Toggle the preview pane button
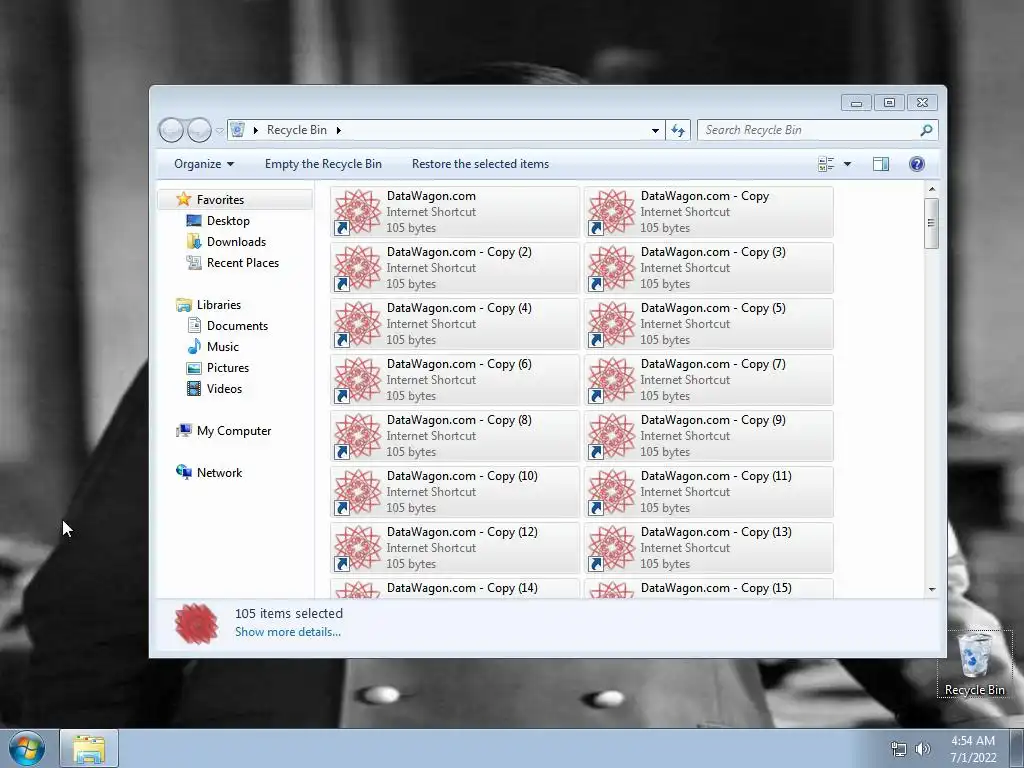 (881, 164)
